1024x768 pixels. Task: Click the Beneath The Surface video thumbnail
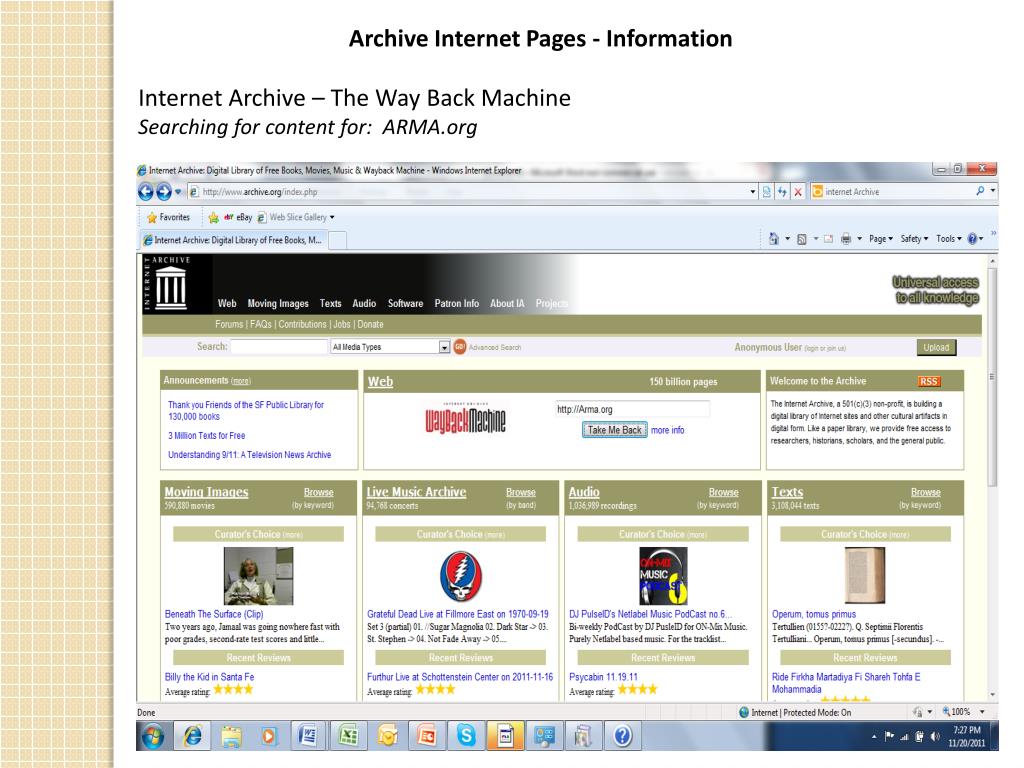tap(258, 575)
